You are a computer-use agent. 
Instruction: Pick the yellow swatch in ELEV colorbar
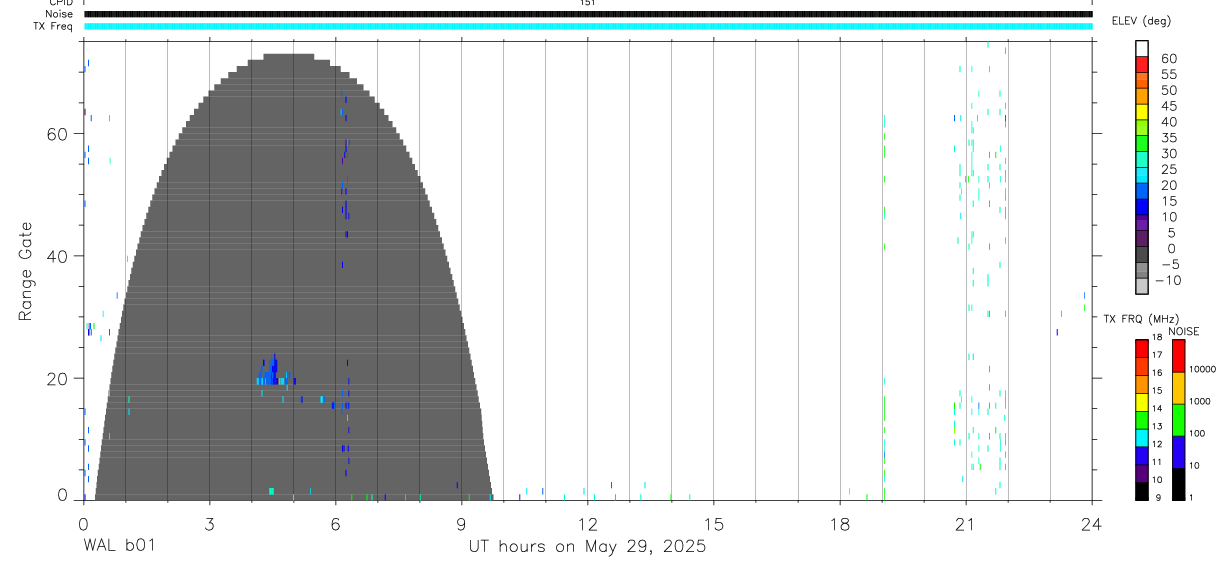point(1142,112)
